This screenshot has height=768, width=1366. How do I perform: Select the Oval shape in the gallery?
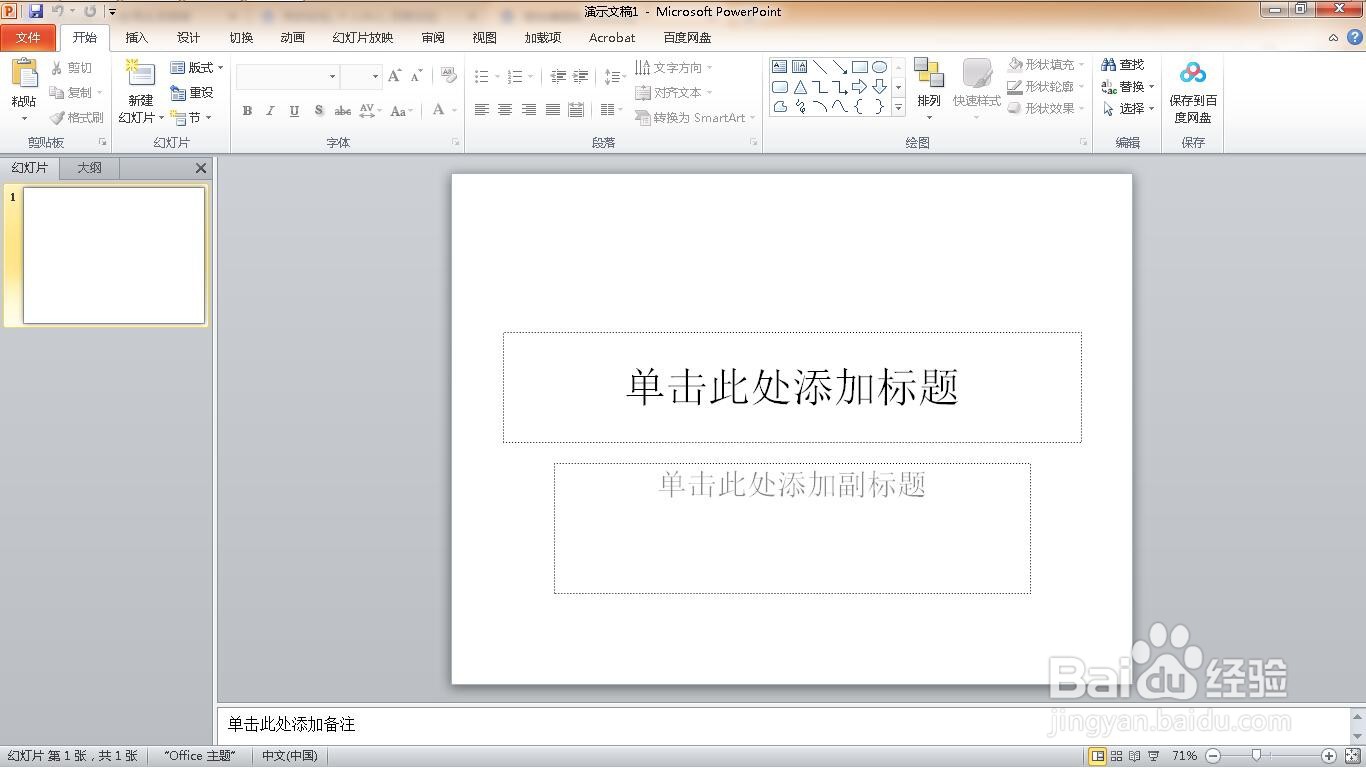click(879, 67)
